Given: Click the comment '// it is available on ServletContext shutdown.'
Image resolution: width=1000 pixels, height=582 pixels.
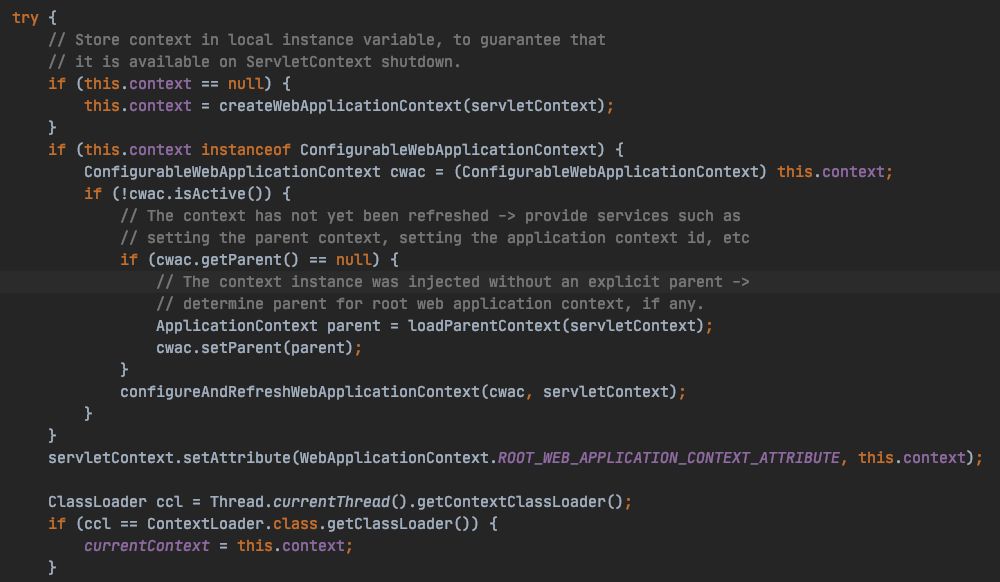Looking at the screenshot, I should [x=254, y=62].
